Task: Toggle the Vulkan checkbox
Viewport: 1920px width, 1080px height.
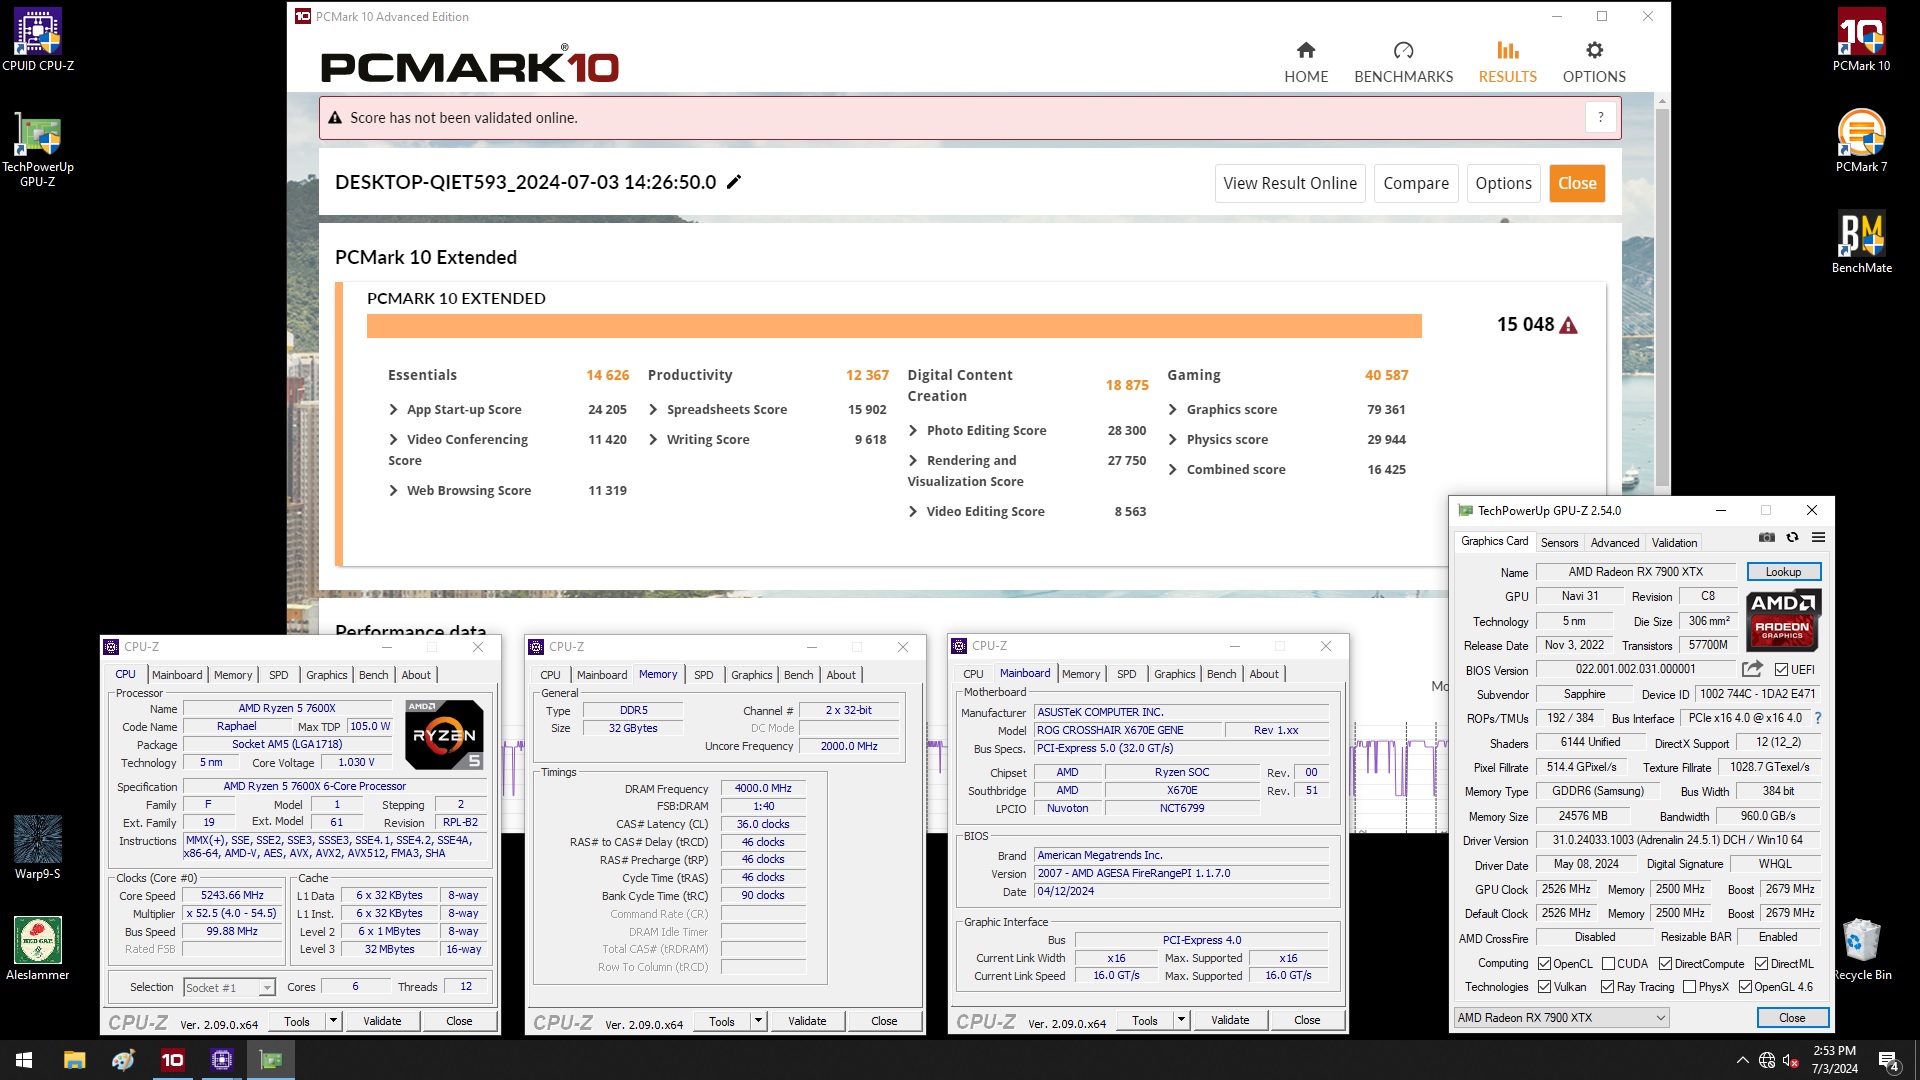Action: pyautogui.click(x=1544, y=987)
